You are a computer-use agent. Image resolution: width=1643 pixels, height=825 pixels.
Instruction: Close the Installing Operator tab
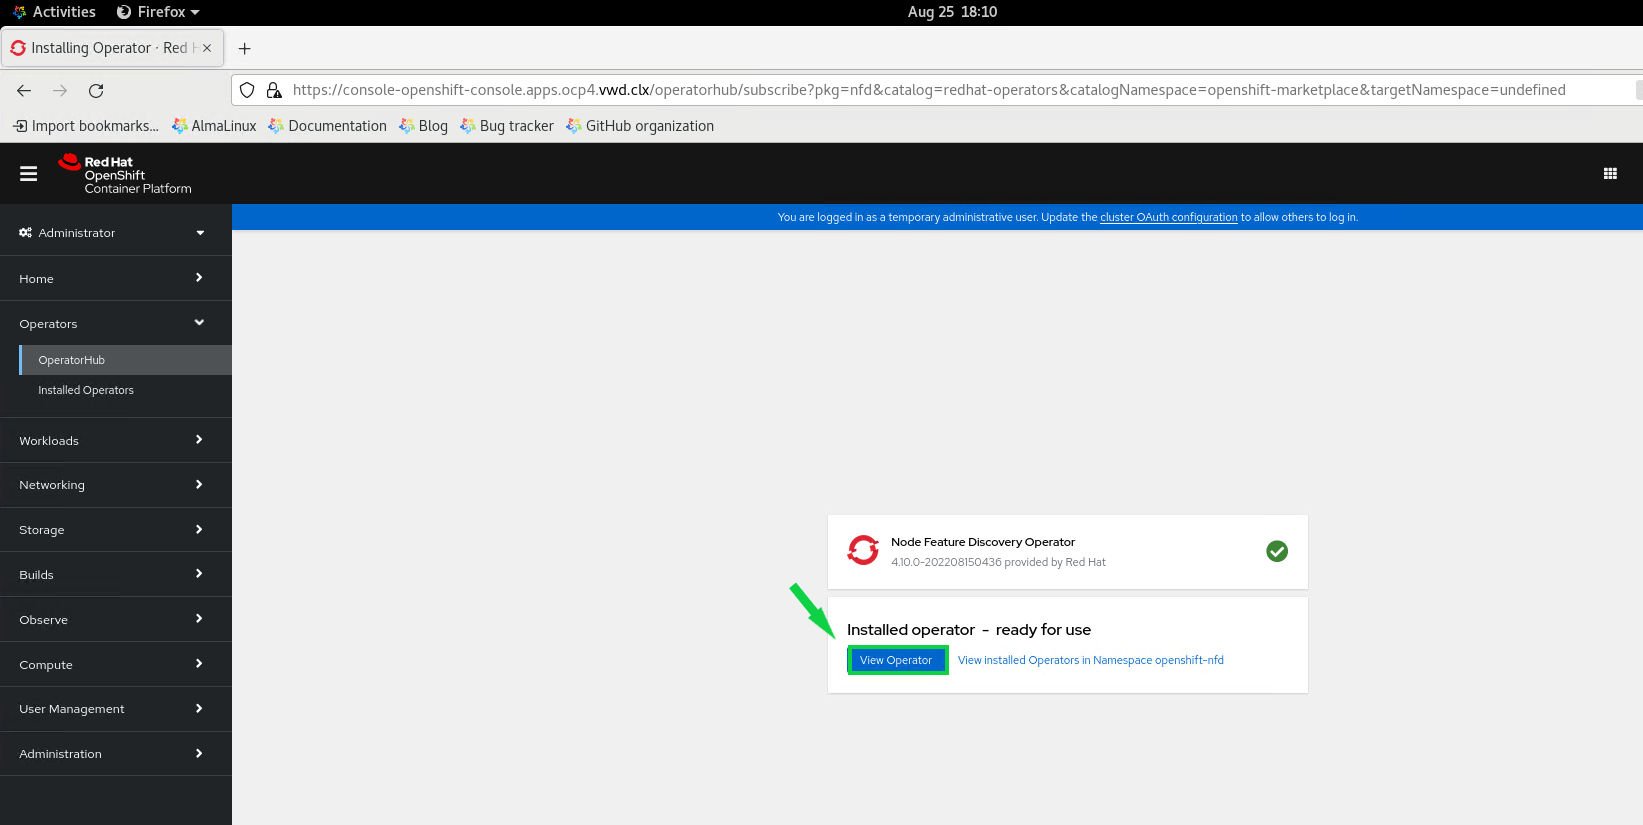207,48
